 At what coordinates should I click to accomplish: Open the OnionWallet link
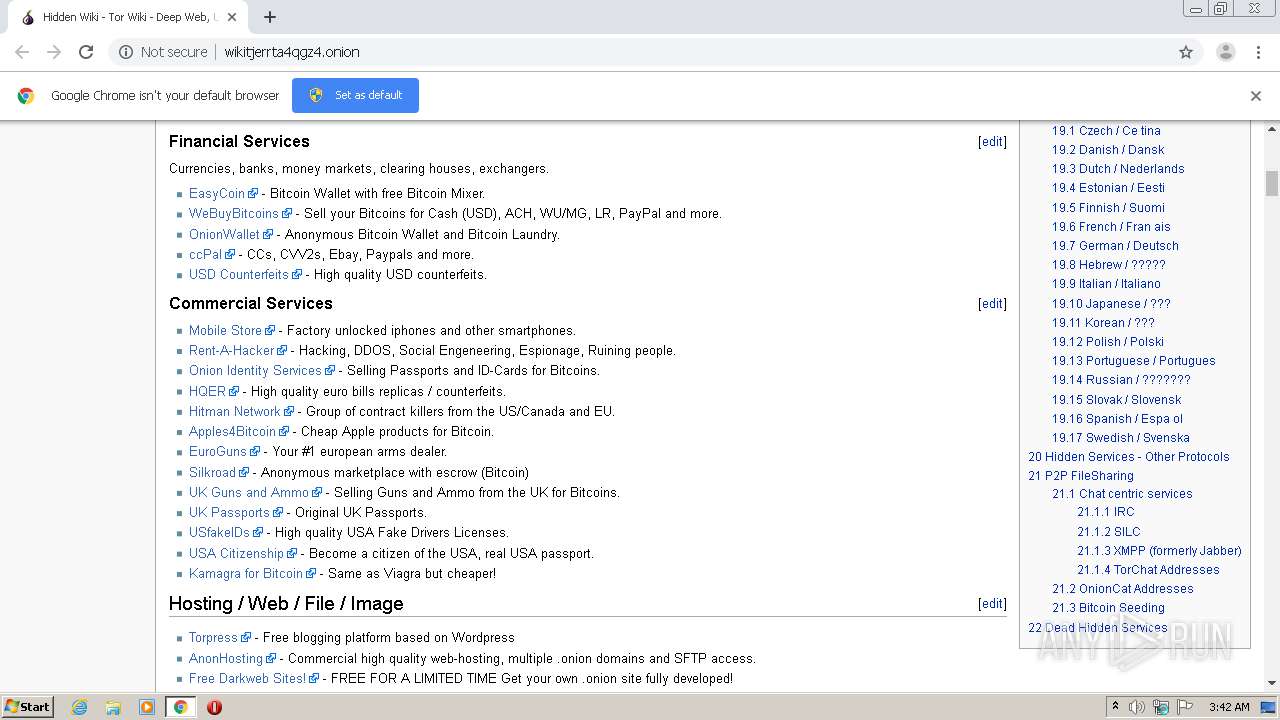[x=224, y=235]
